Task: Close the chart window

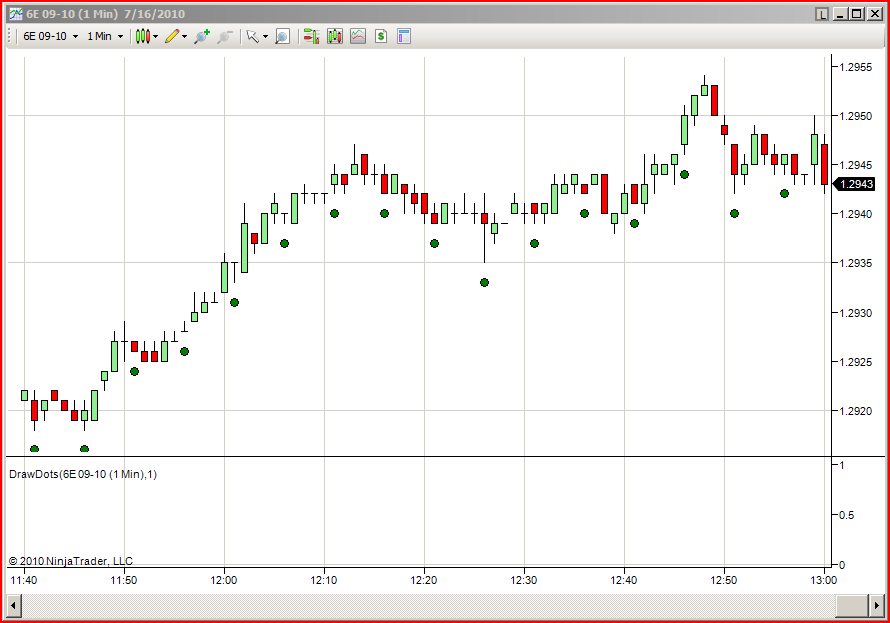Action: click(x=875, y=14)
